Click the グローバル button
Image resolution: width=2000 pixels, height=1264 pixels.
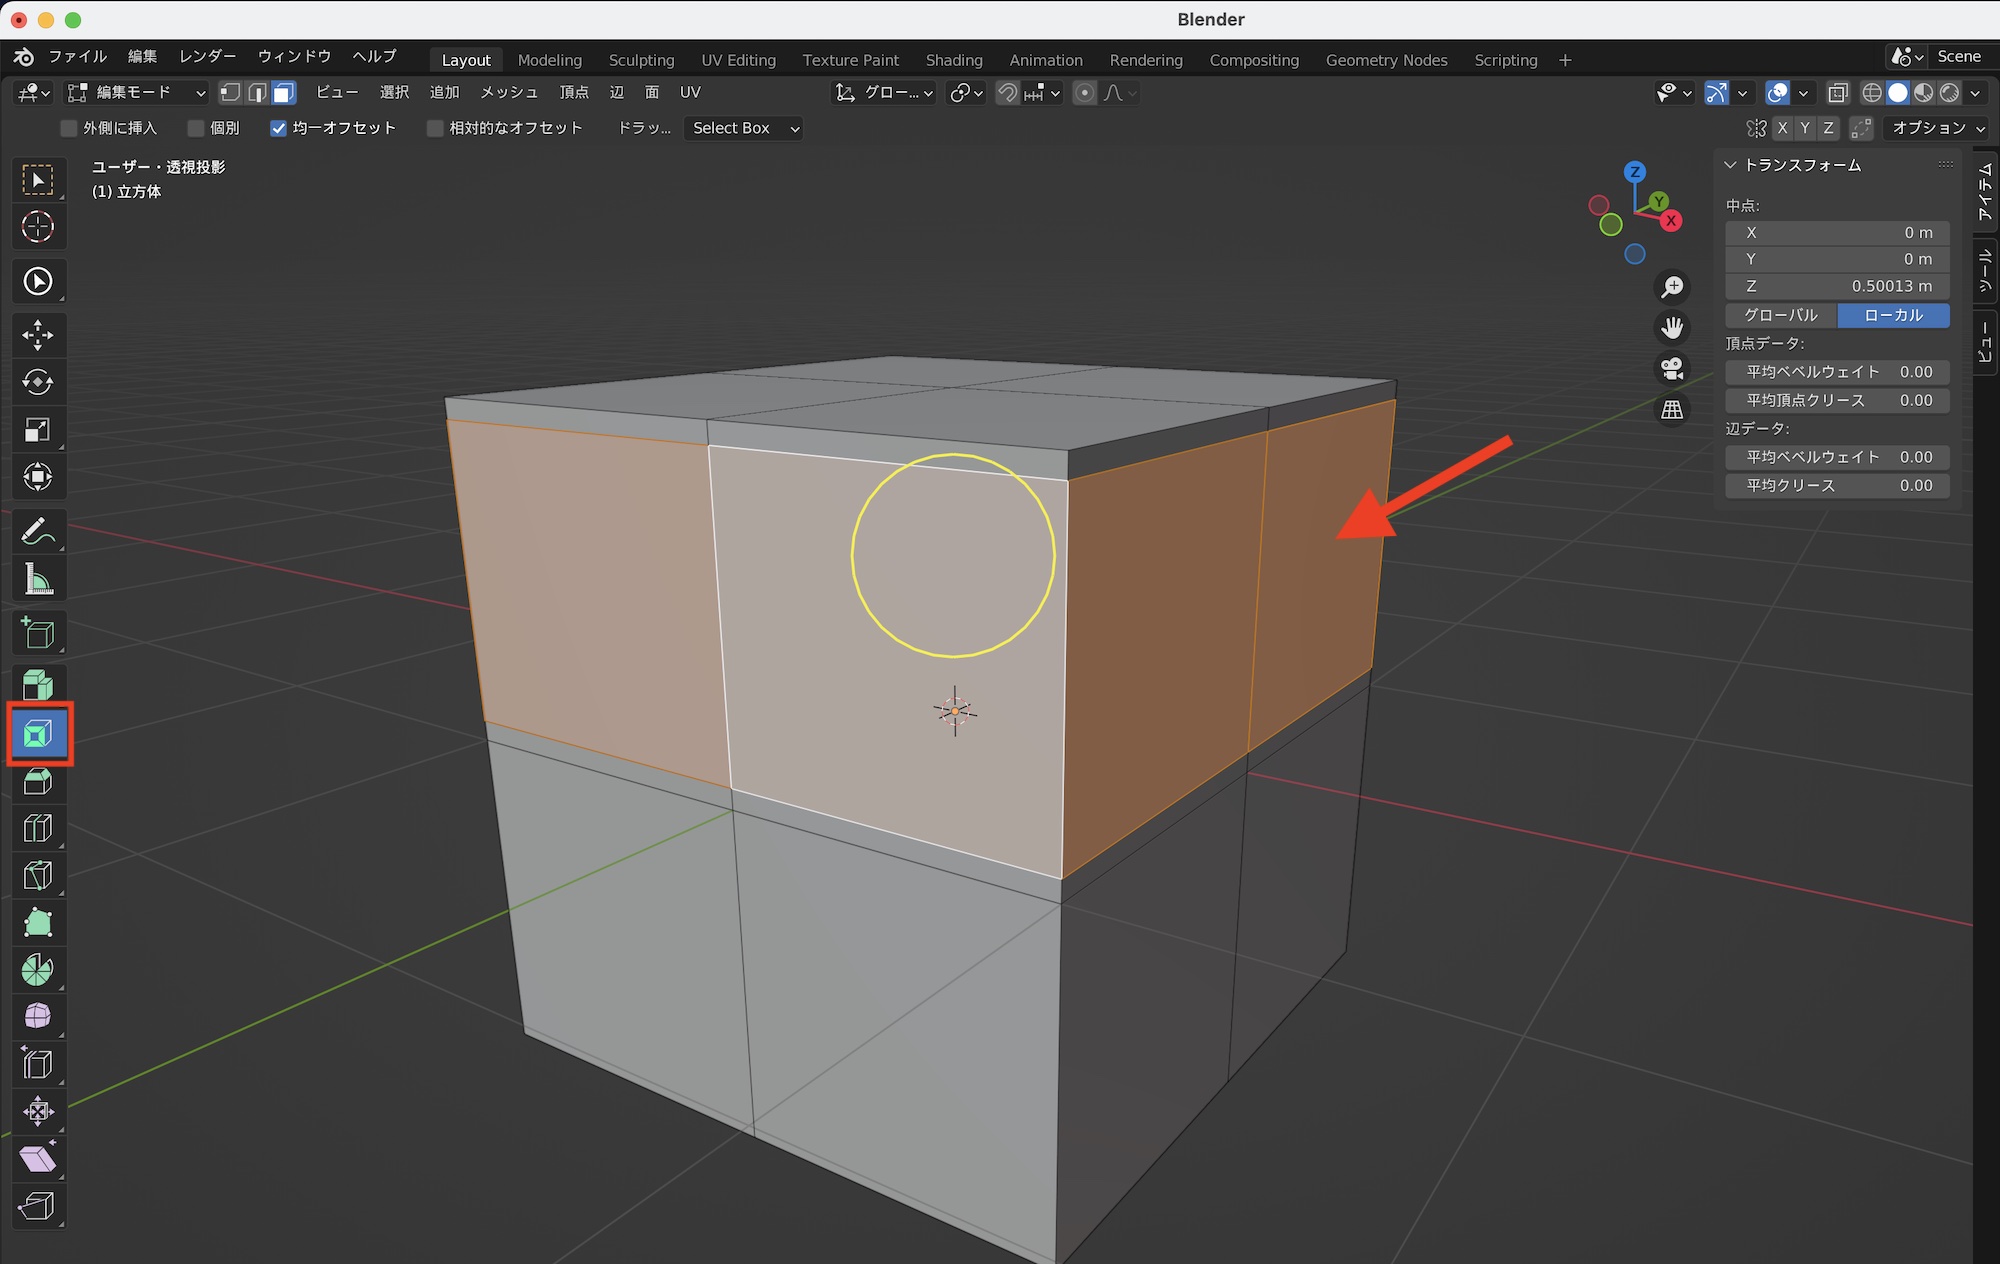point(1781,315)
